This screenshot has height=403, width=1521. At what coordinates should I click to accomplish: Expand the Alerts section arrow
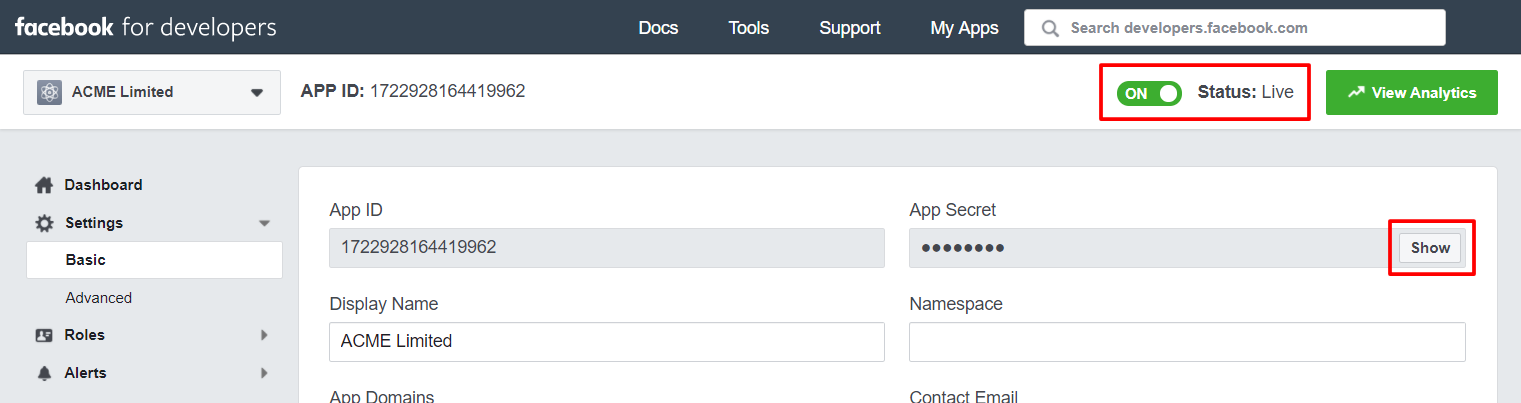coord(264,373)
